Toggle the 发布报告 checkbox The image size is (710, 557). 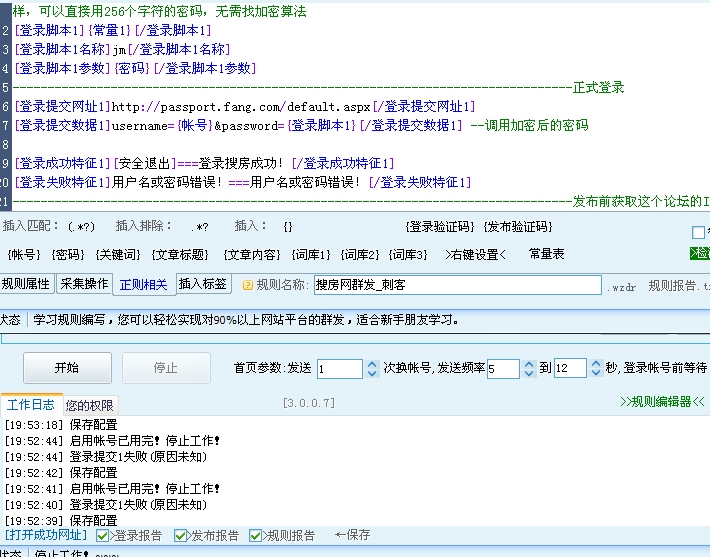click(x=180, y=536)
